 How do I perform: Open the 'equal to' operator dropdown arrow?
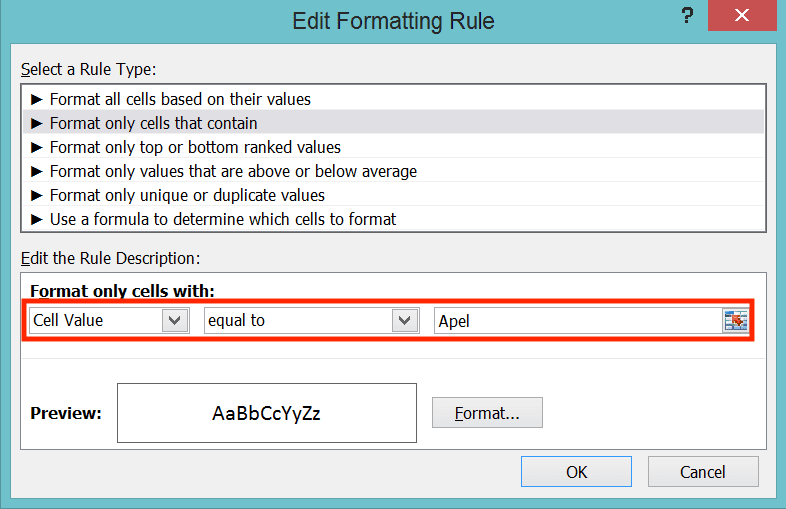(405, 320)
